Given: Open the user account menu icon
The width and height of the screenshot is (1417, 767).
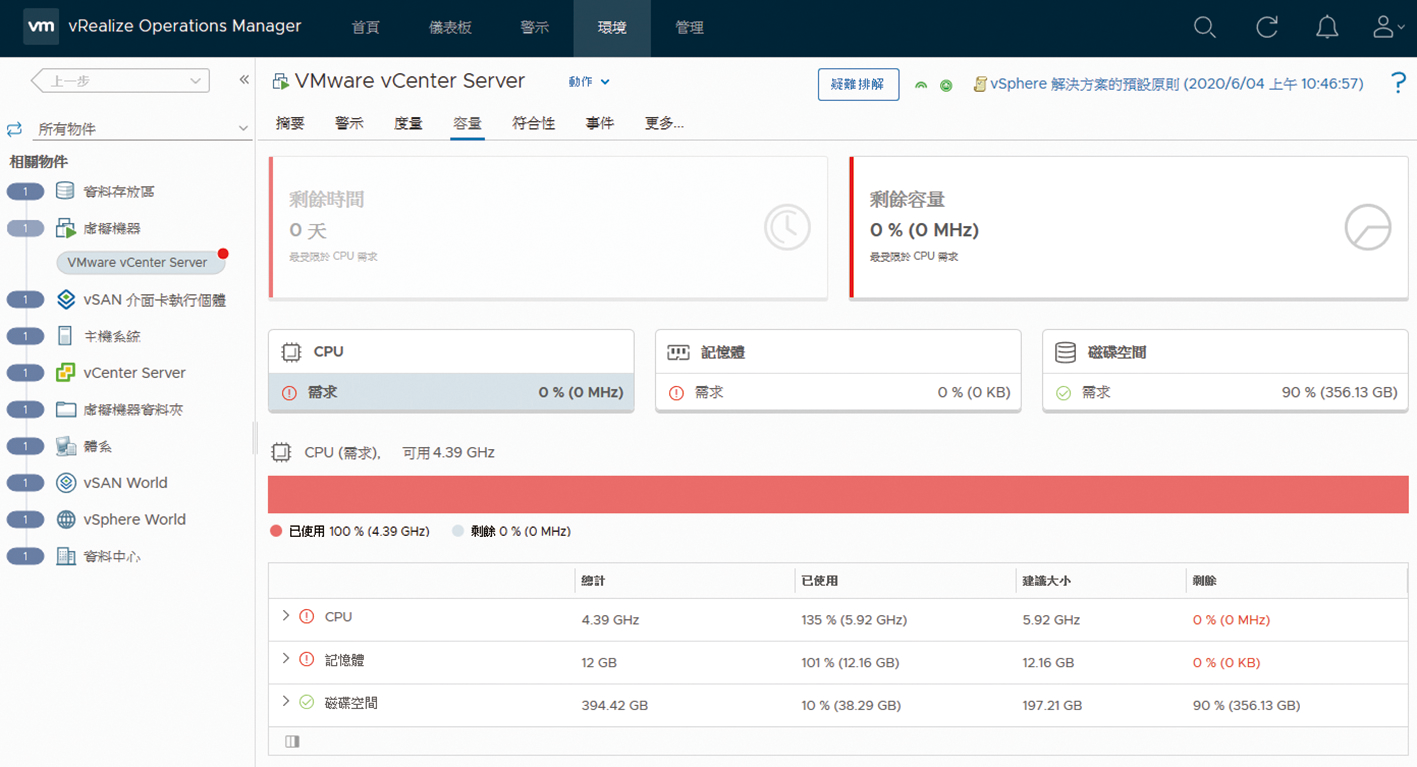Looking at the screenshot, I should [x=1388, y=28].
